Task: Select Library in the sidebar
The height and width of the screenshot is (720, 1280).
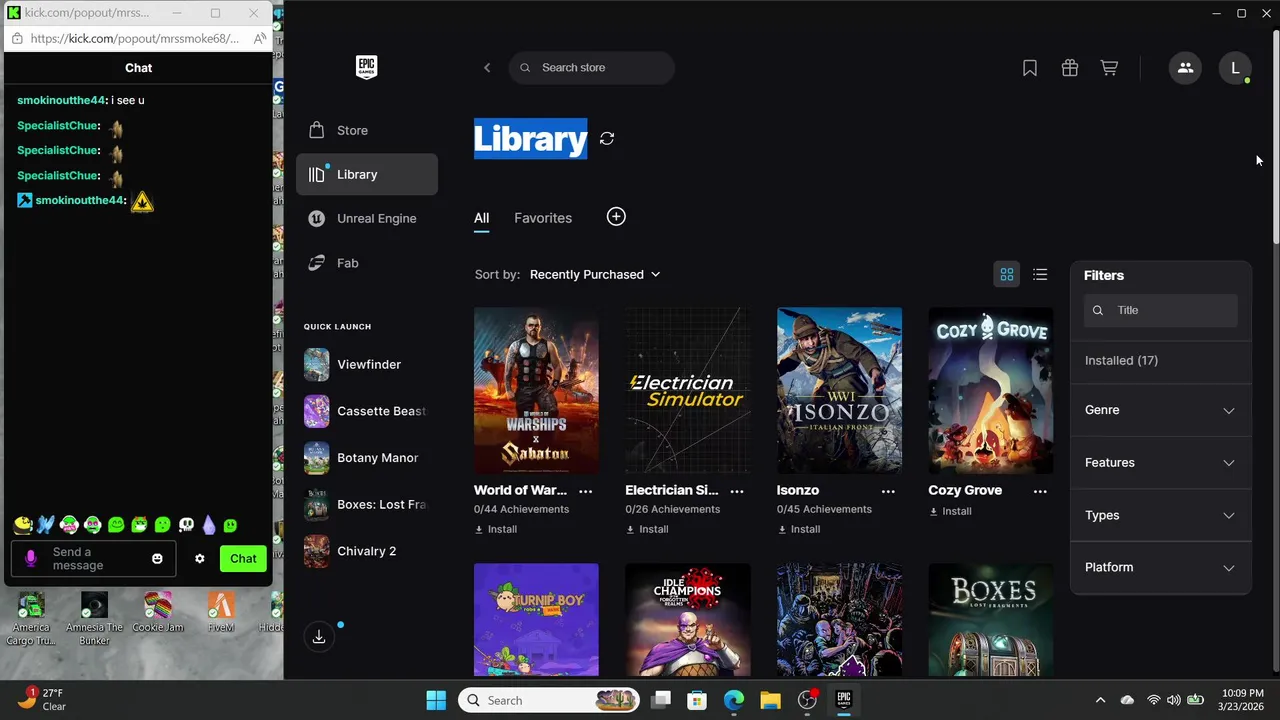Action: point(367,174)
